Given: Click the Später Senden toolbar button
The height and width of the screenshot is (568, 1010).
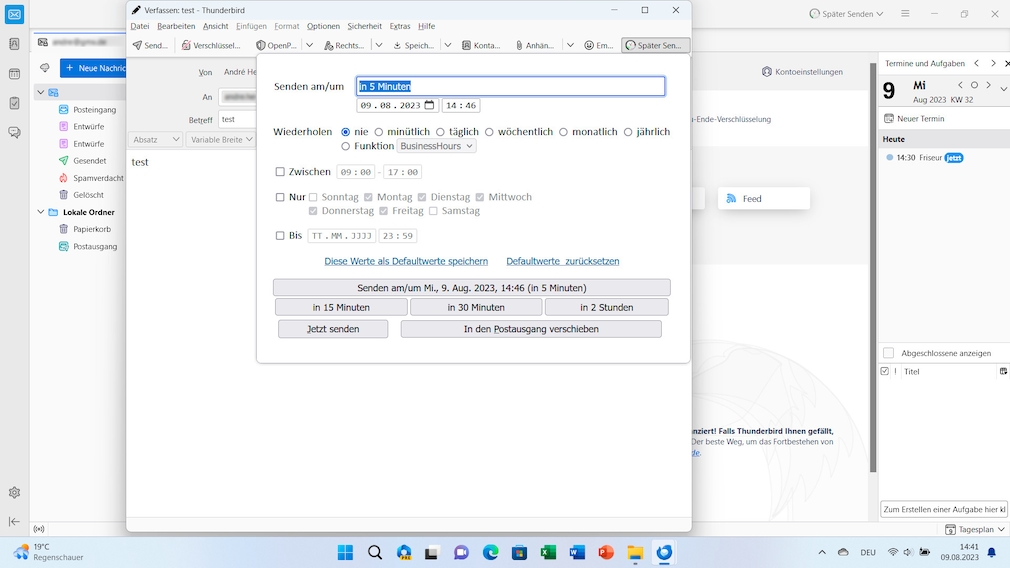Looking at the screenshot, I should click(655, 45).
